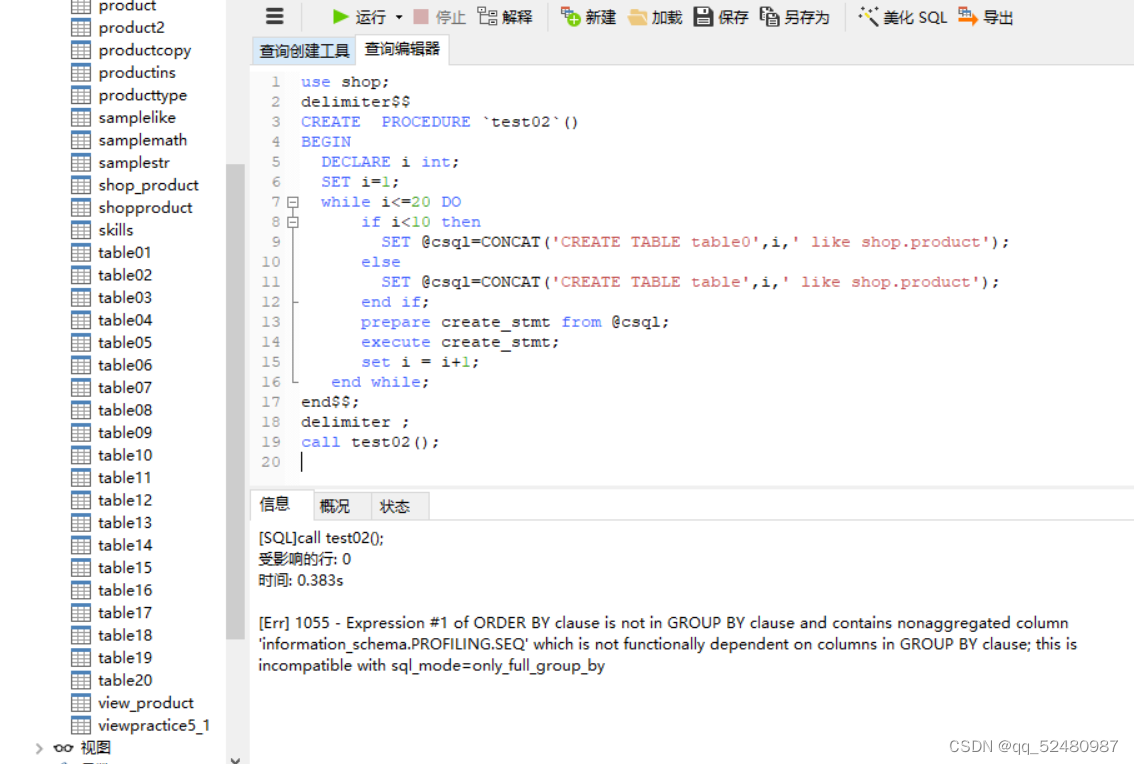1134x764 pixels.
Task: Click the scrollbar down arrow in tree panel
Action: [x=235, y=759]
